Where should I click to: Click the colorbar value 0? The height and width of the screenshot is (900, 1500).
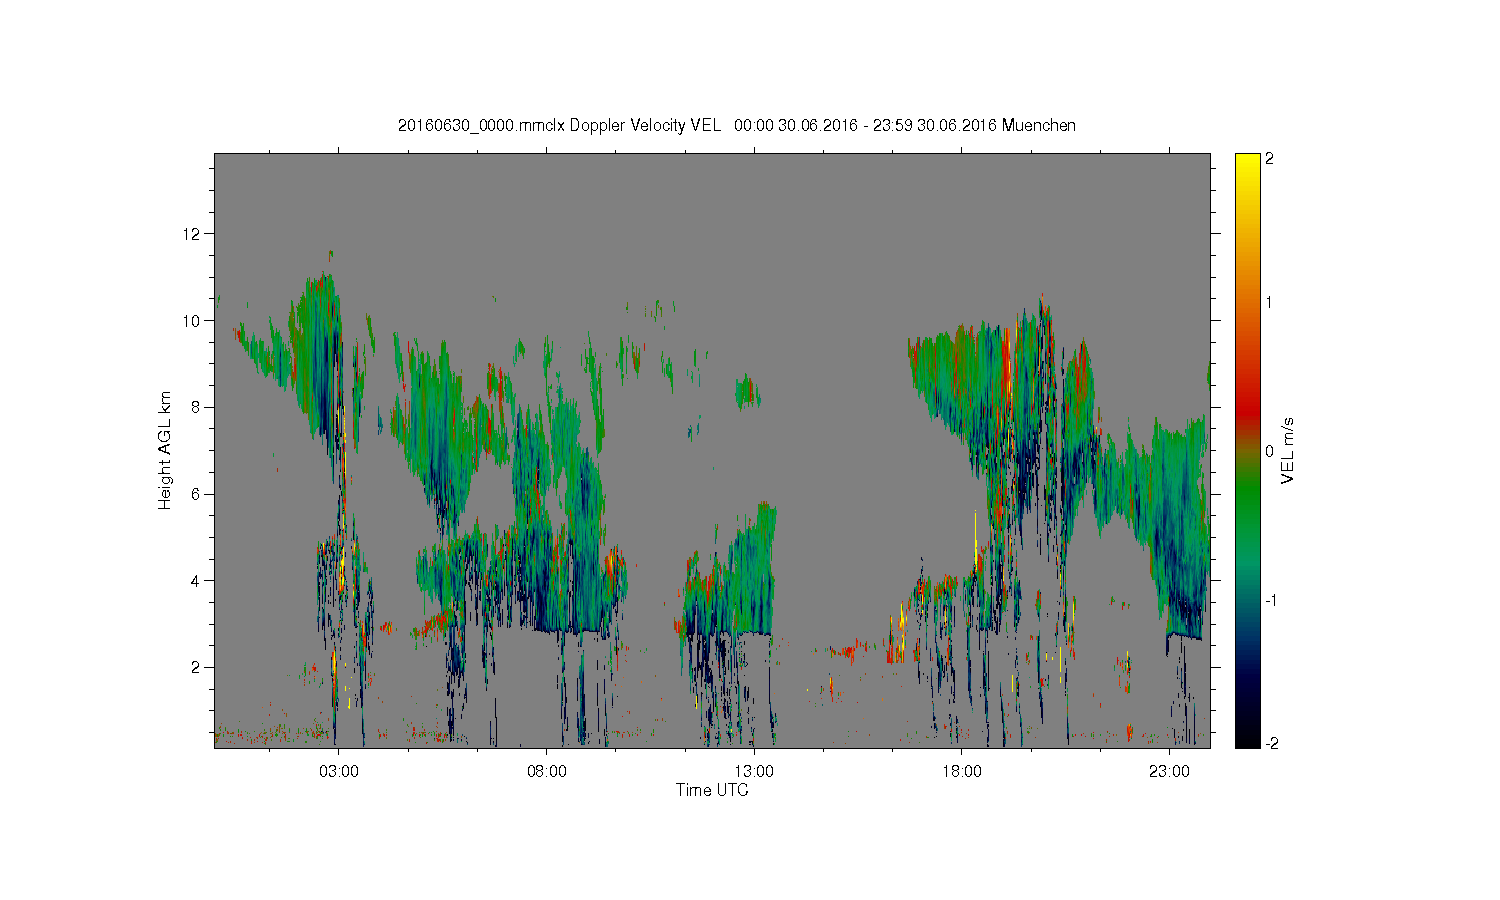(x=1270, y=451)
